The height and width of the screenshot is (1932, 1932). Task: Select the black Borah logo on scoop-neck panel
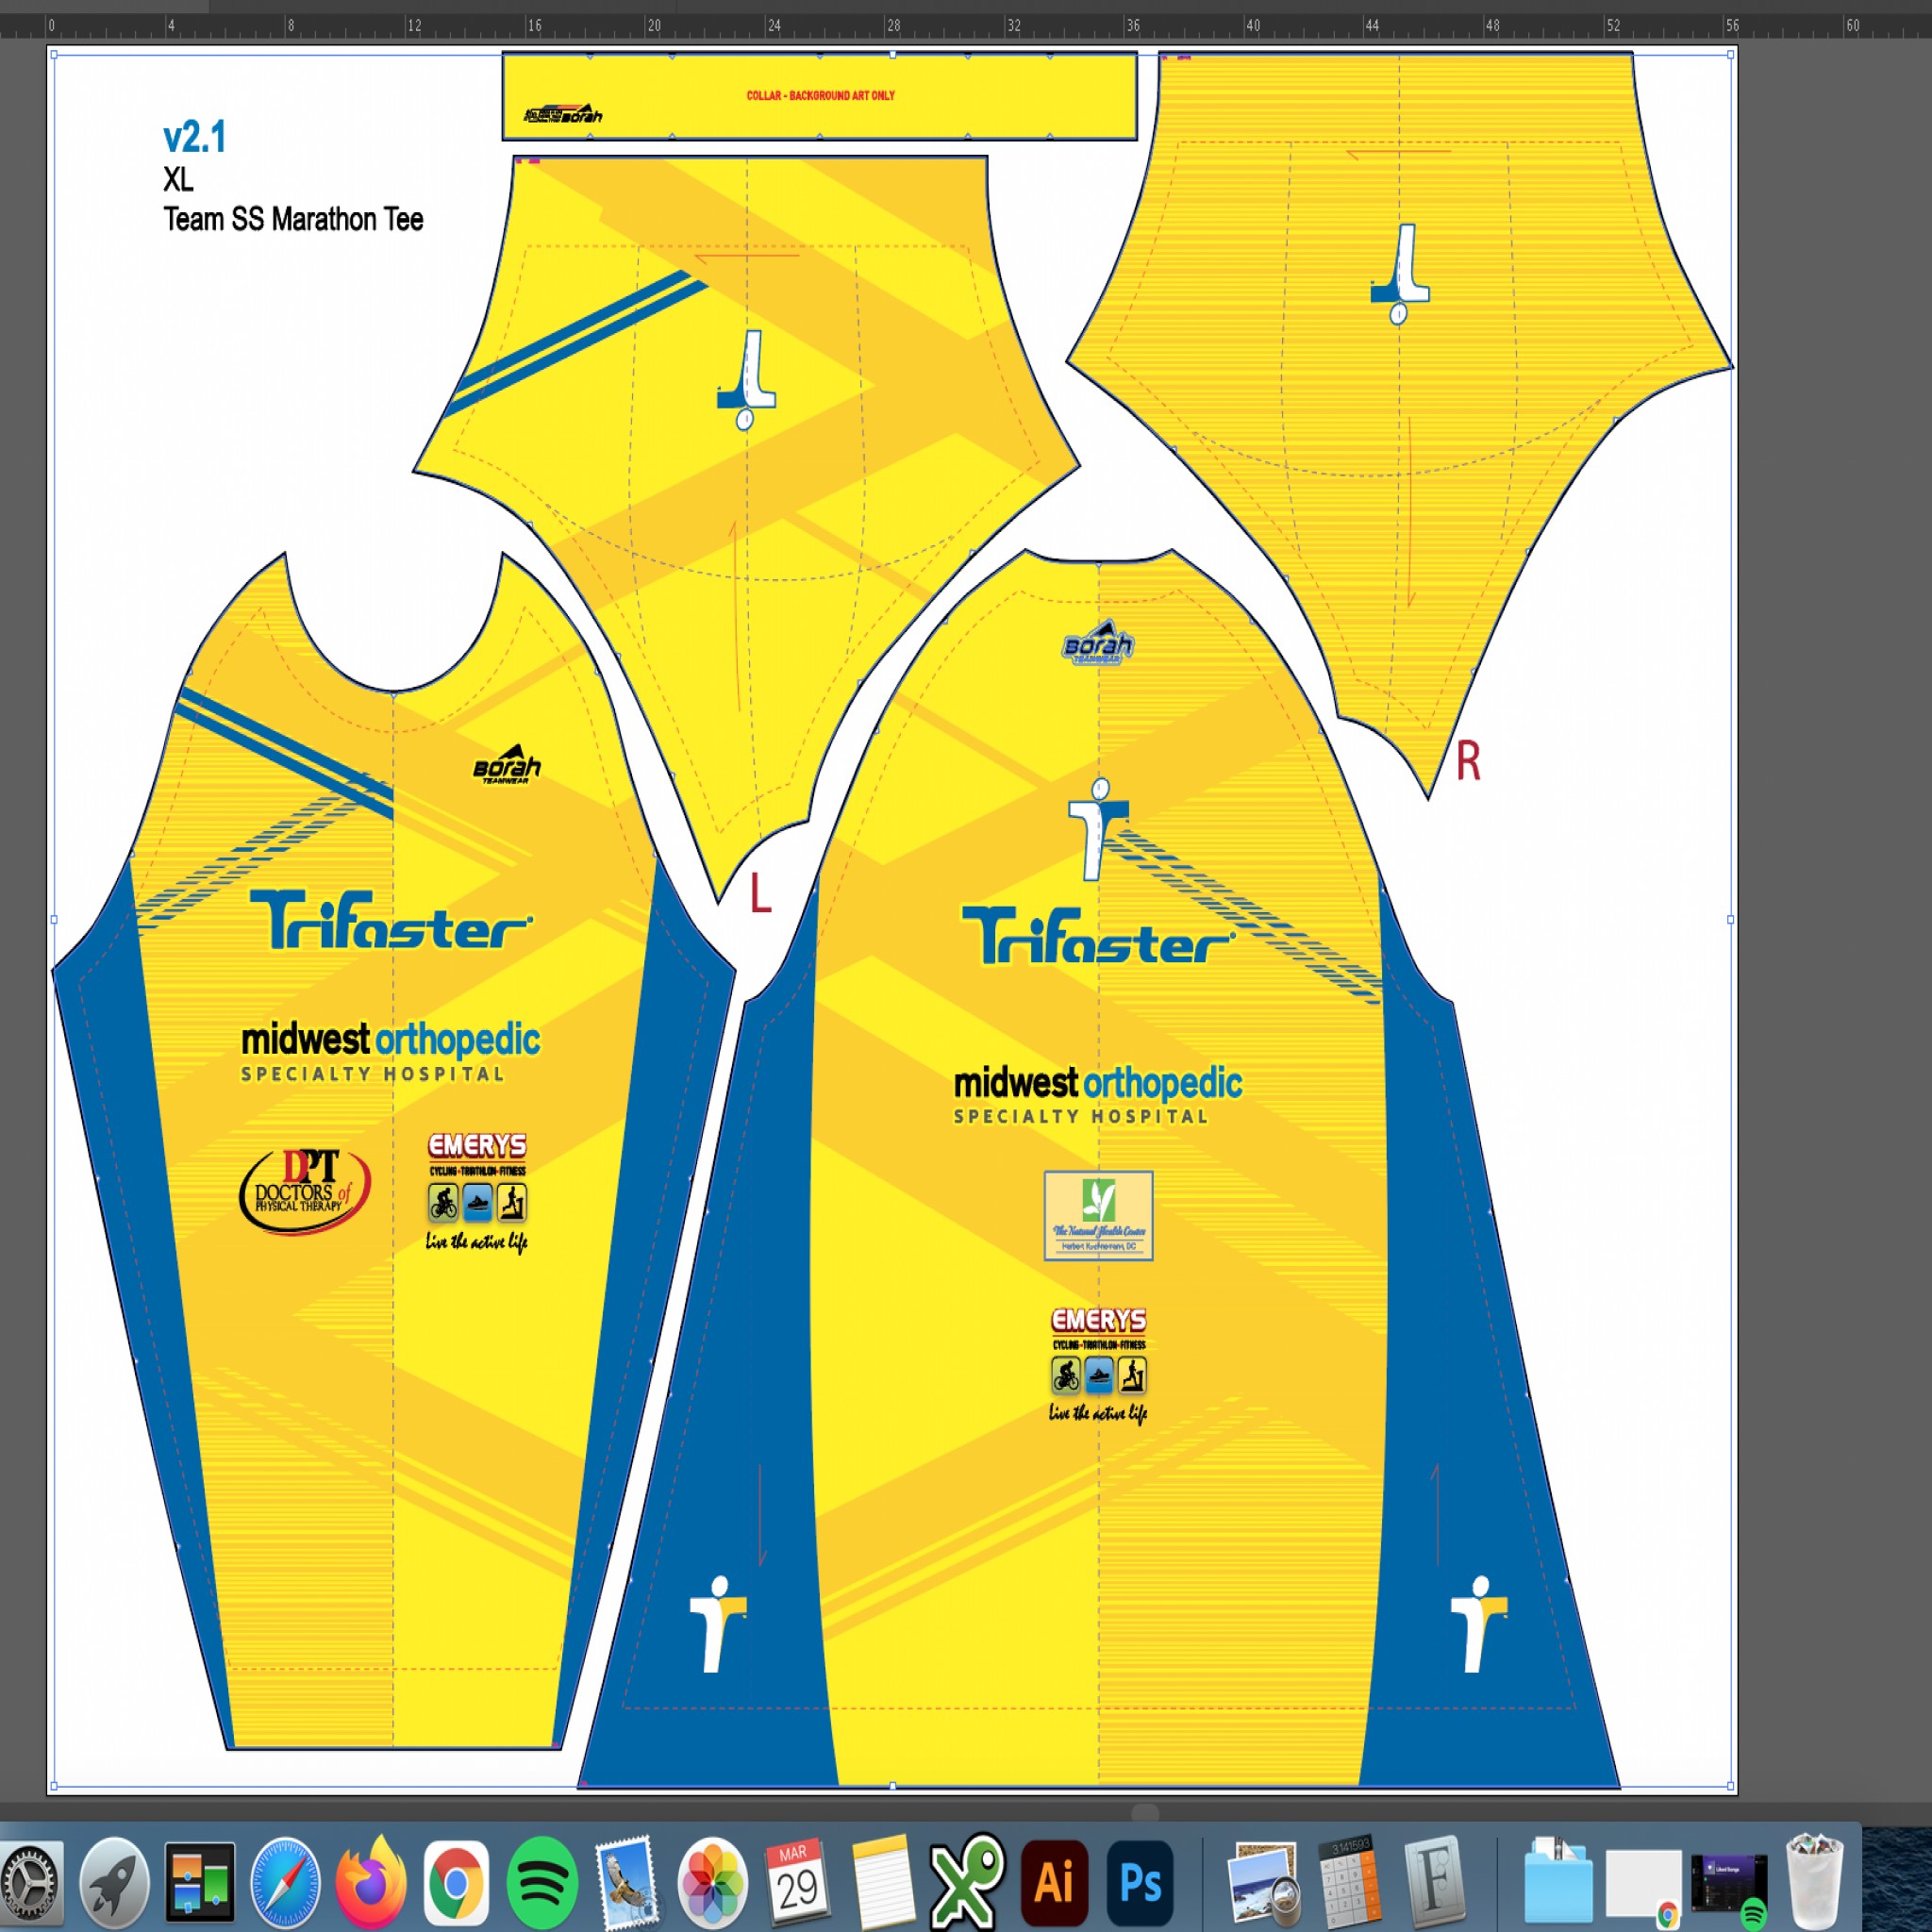tap(507, 764)
